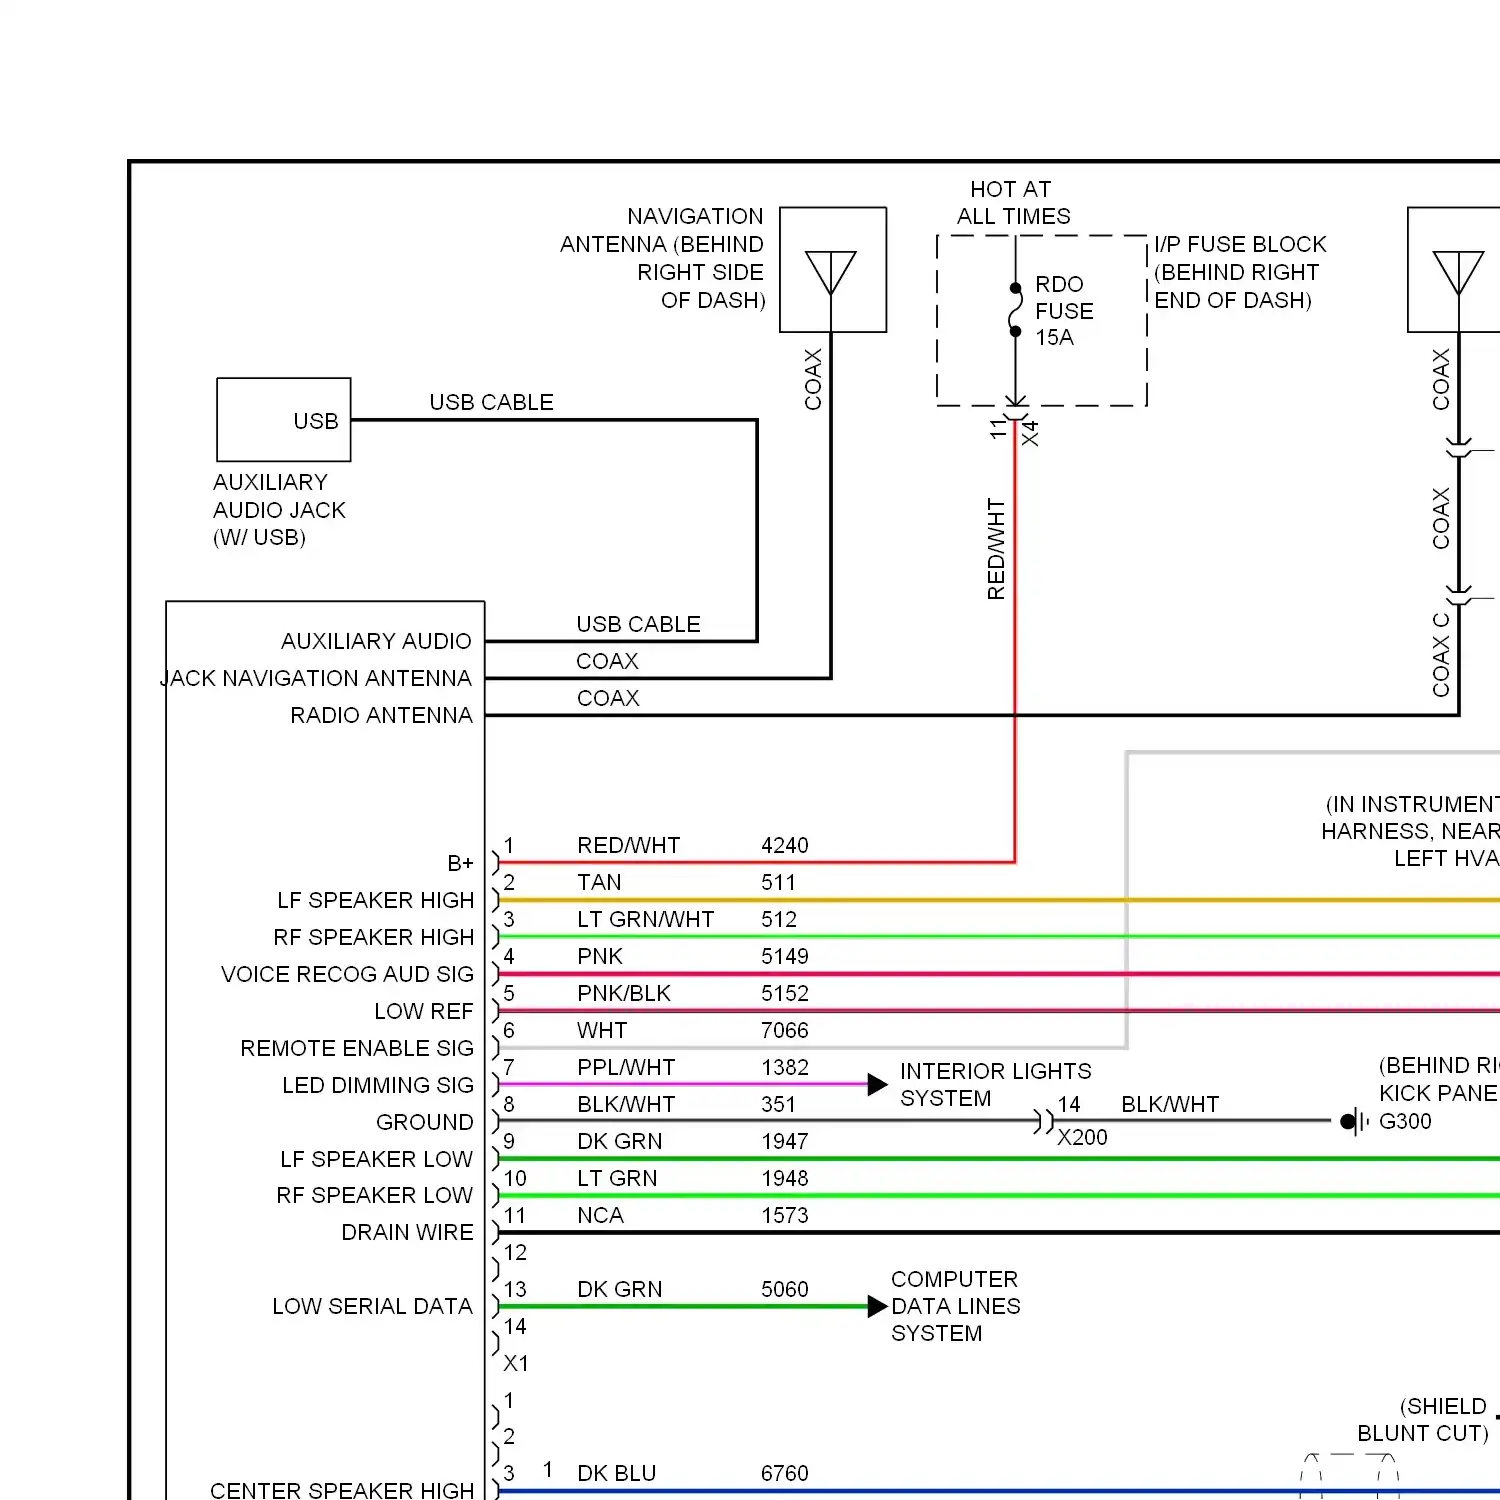Click the 'X200' connector label

click(x=1082, y=1137)
